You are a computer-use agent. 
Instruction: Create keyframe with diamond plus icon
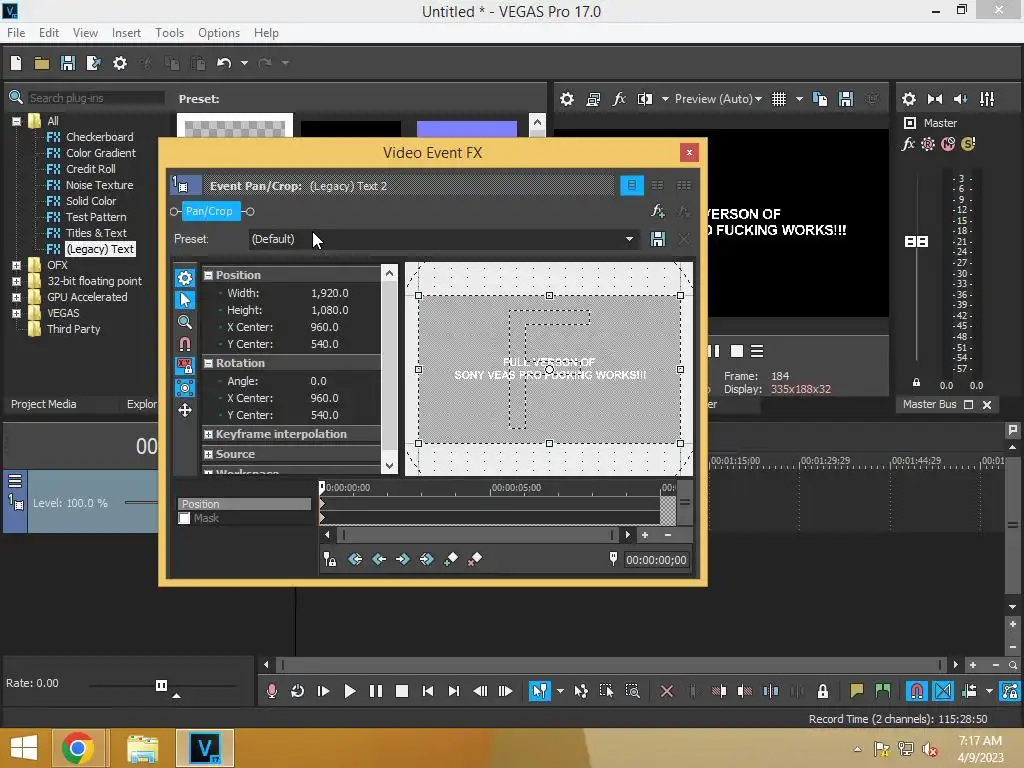pyautogui.click(x=451, y=559)
